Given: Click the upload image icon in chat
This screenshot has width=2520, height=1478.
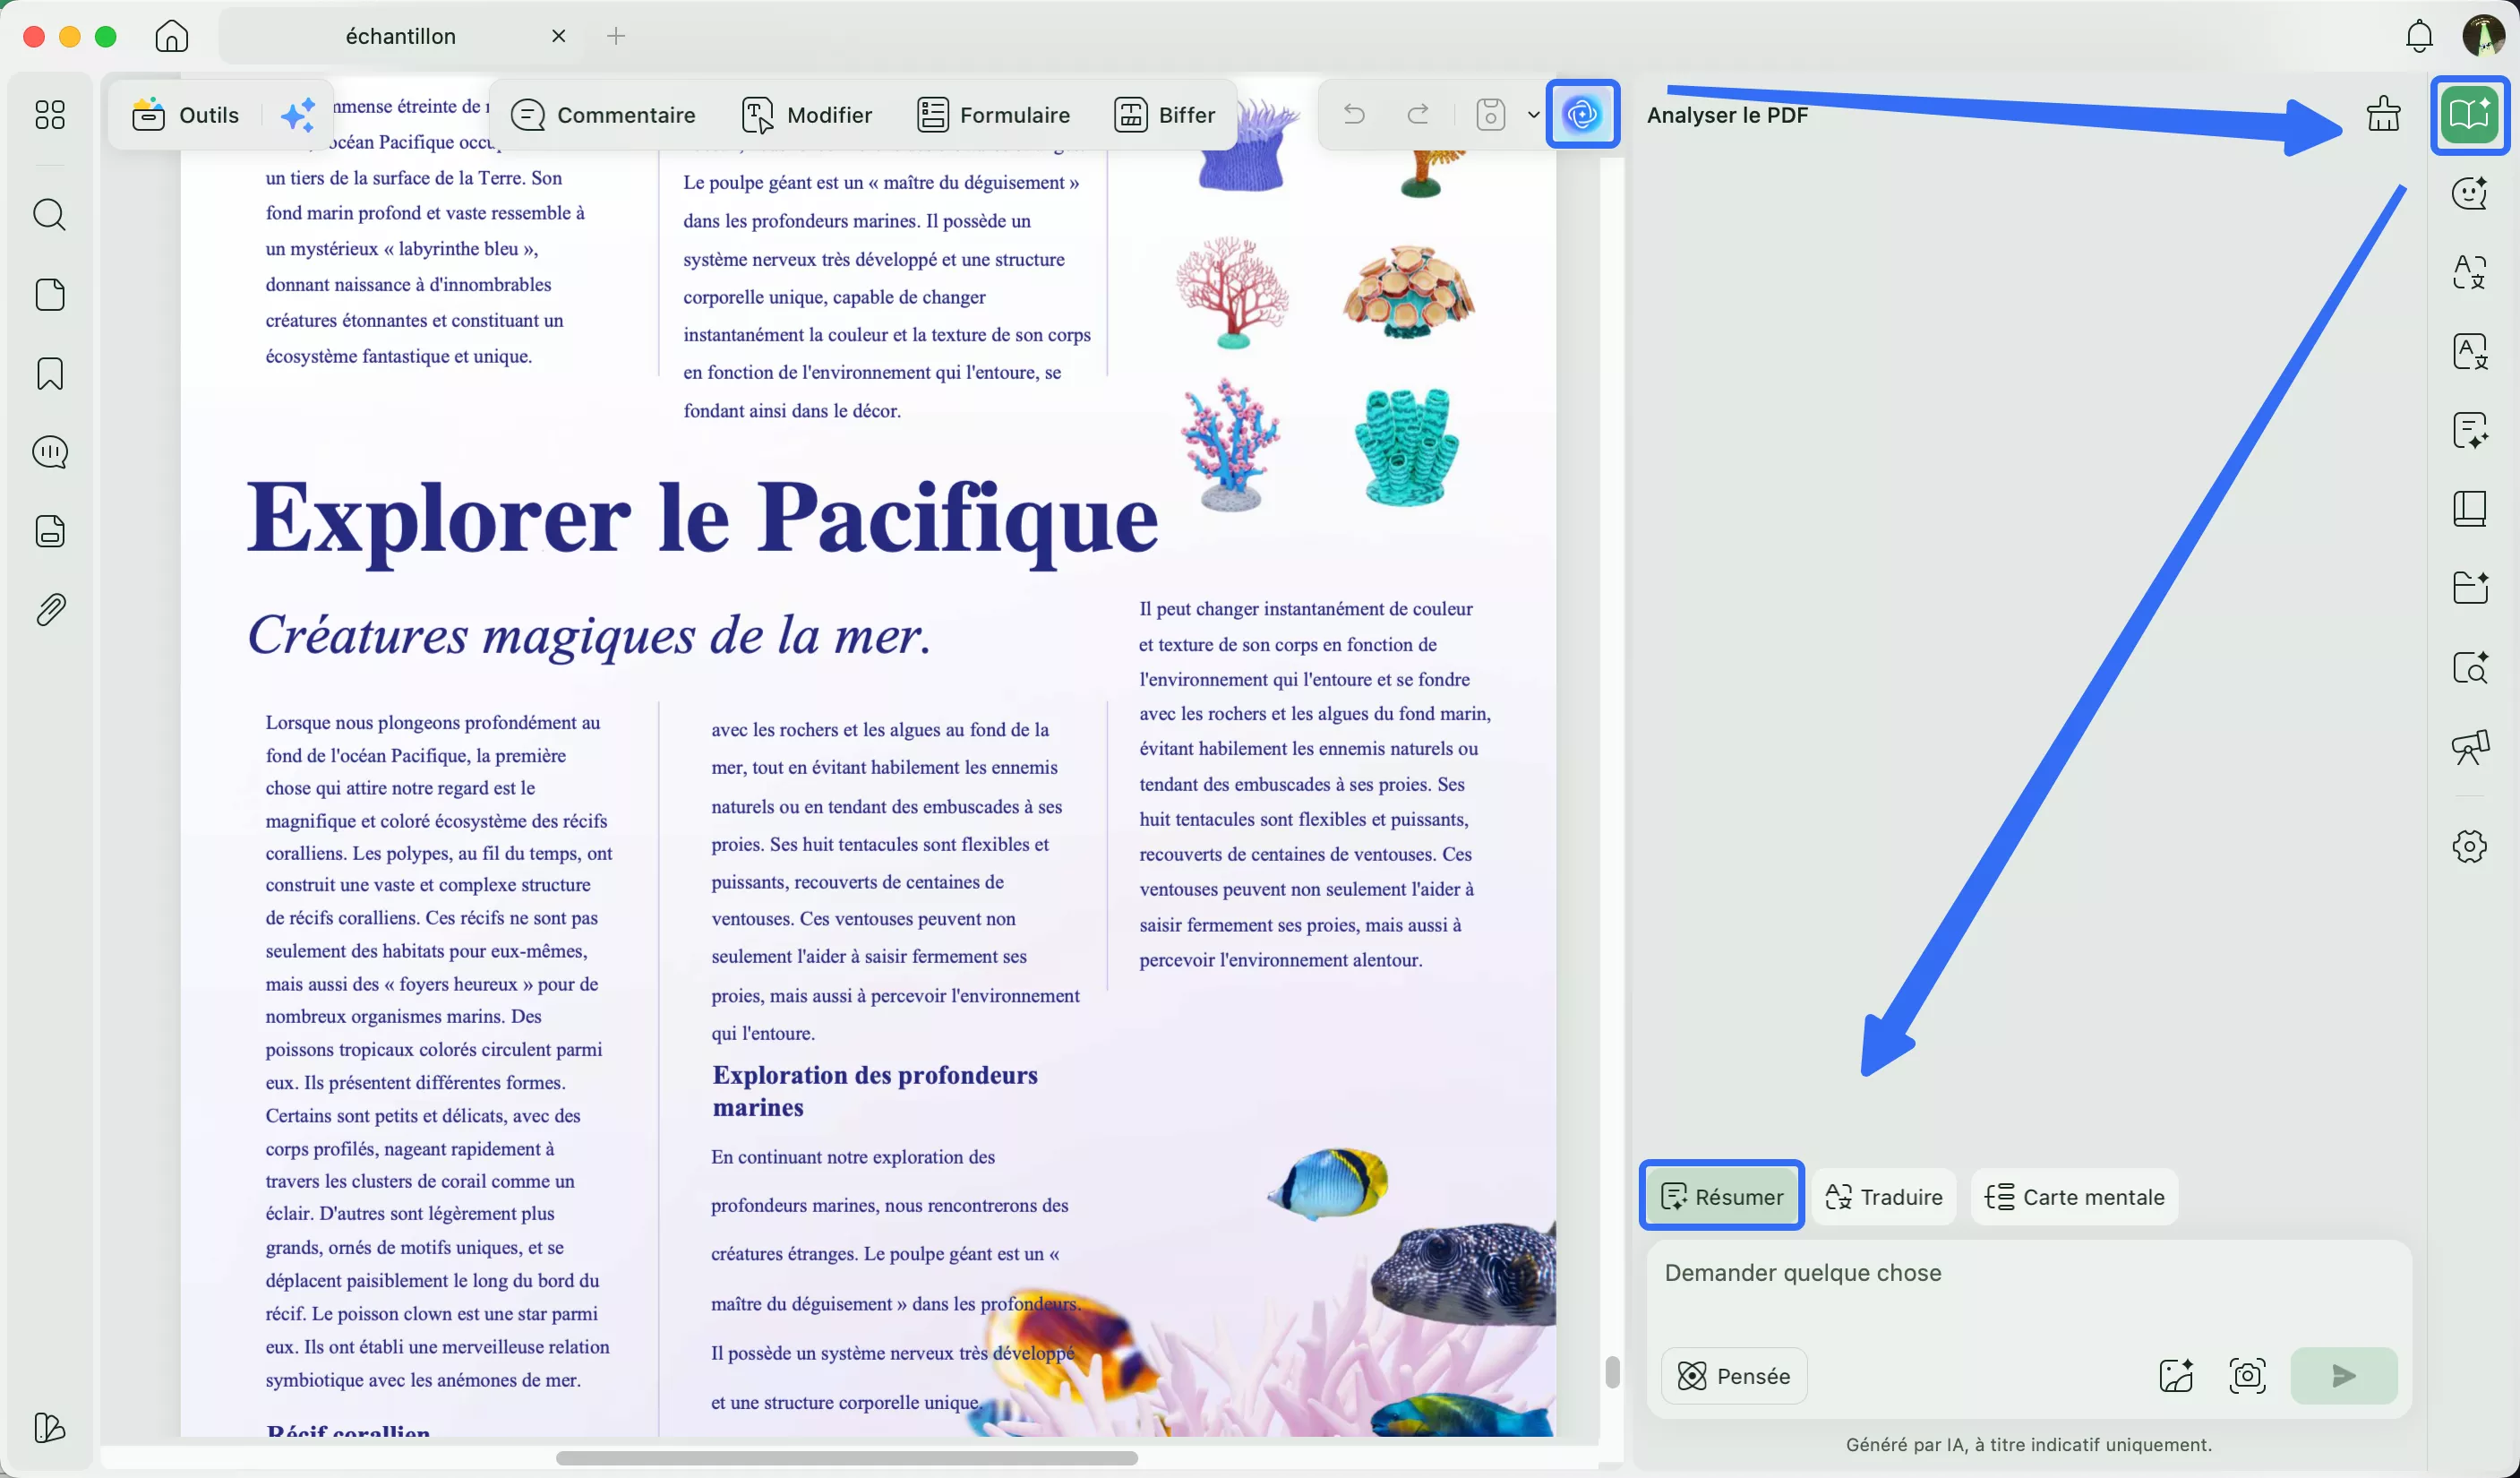Looking at the screenshot, I should (2176, 1376).
